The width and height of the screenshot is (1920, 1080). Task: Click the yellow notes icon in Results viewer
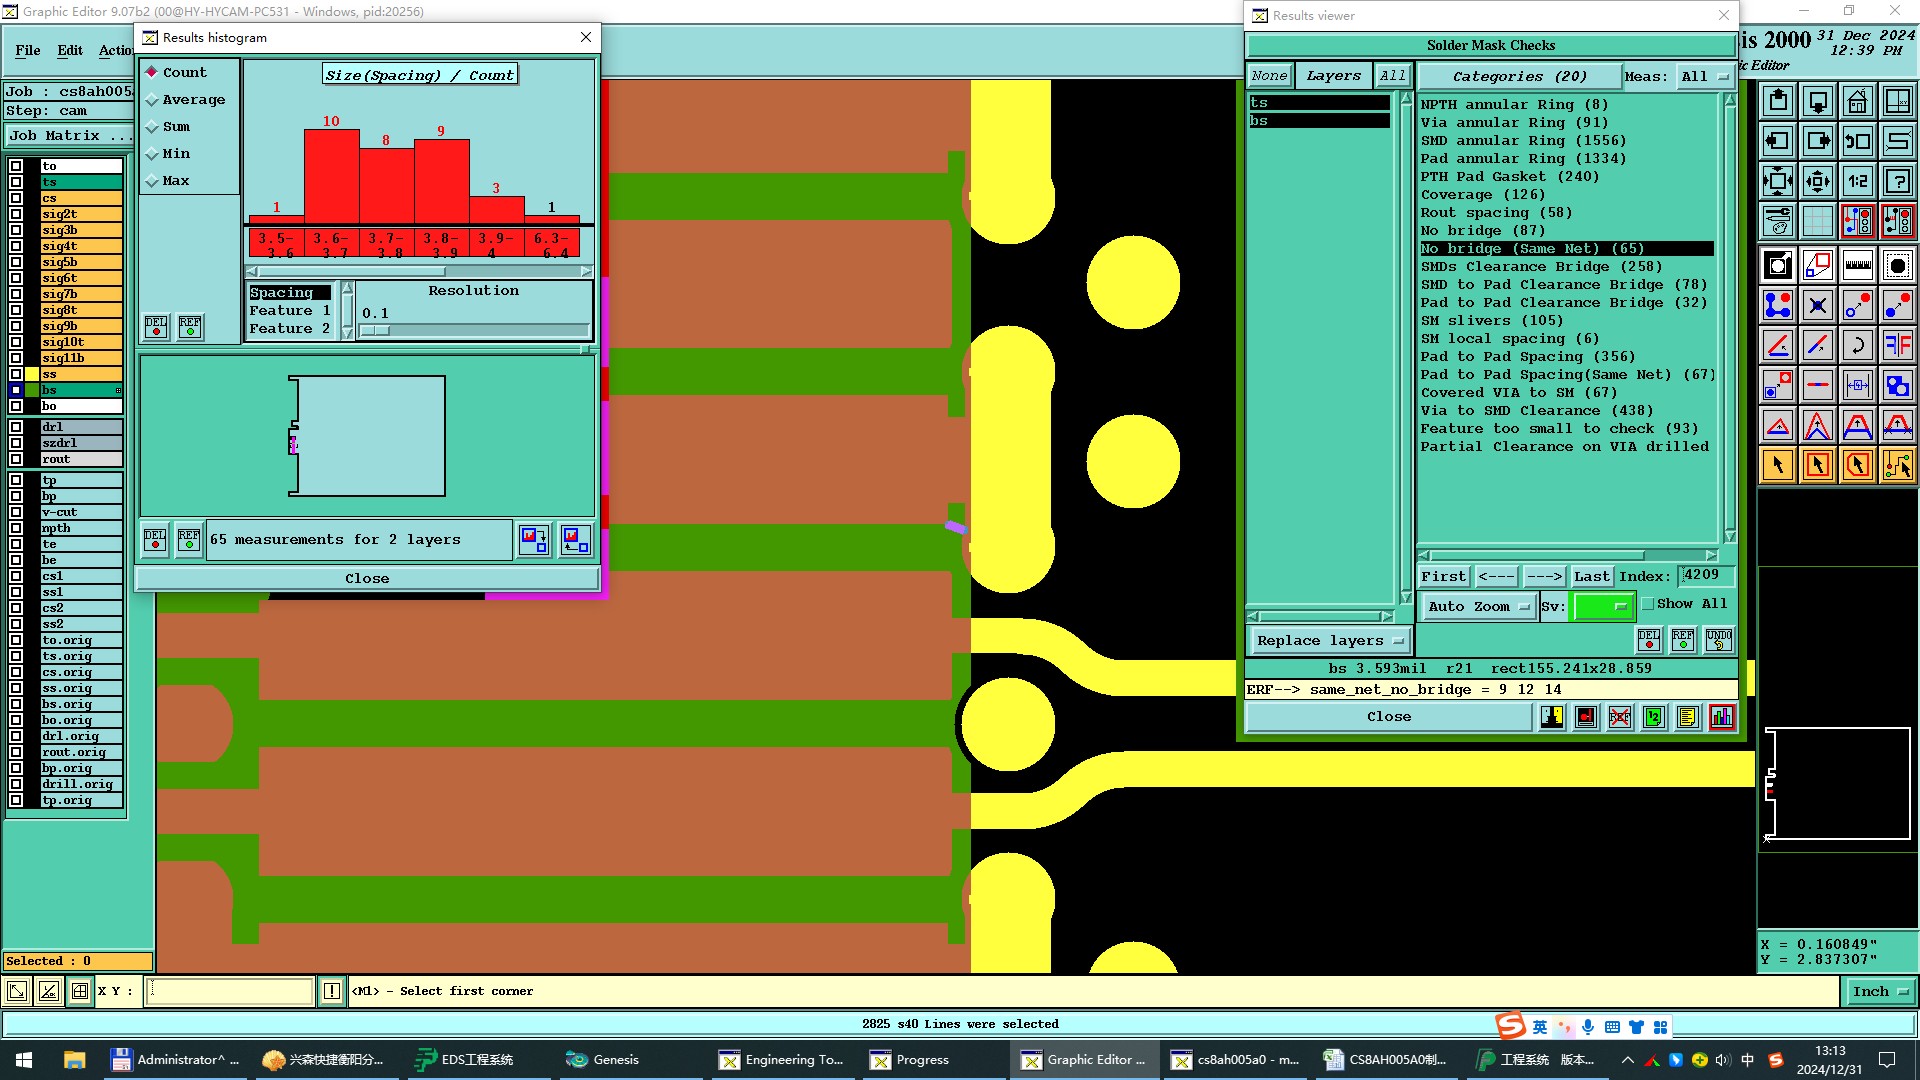[x=1688, y=717]
